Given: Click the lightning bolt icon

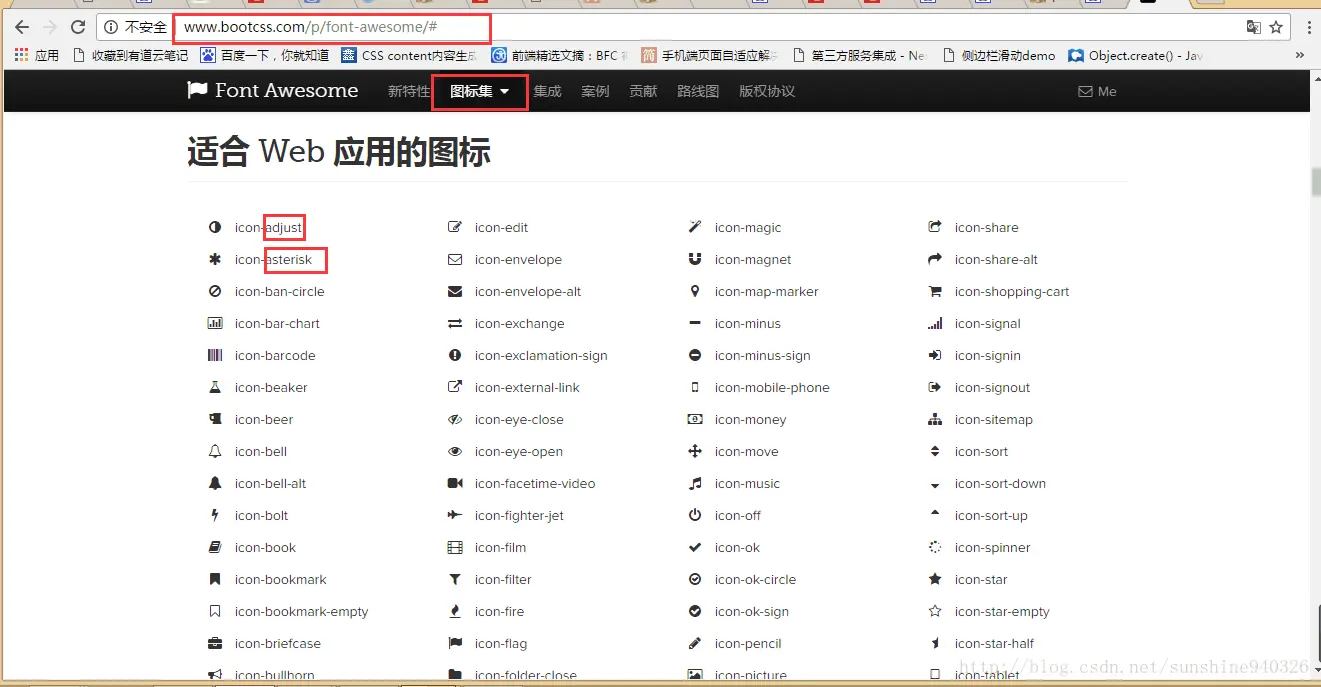Looking at the screenshot, I should [214, 515].
